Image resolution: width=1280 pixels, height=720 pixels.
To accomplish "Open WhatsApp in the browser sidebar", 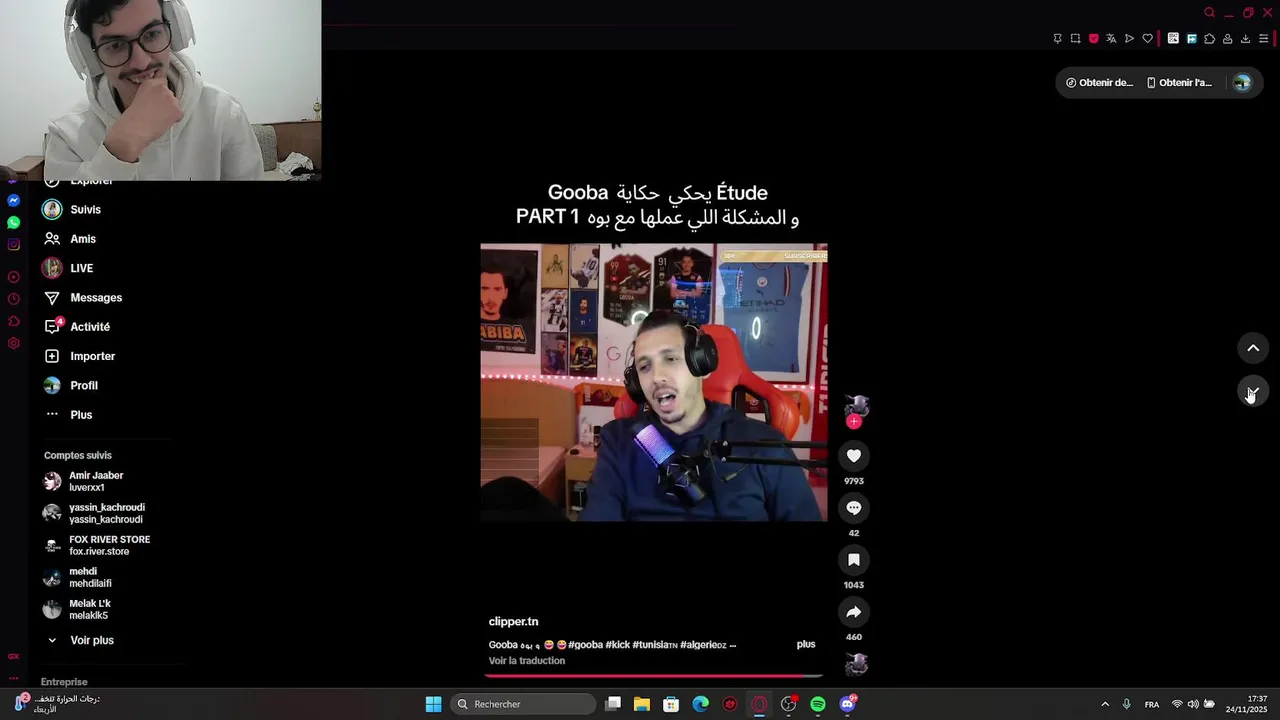I will pos(13,223).
